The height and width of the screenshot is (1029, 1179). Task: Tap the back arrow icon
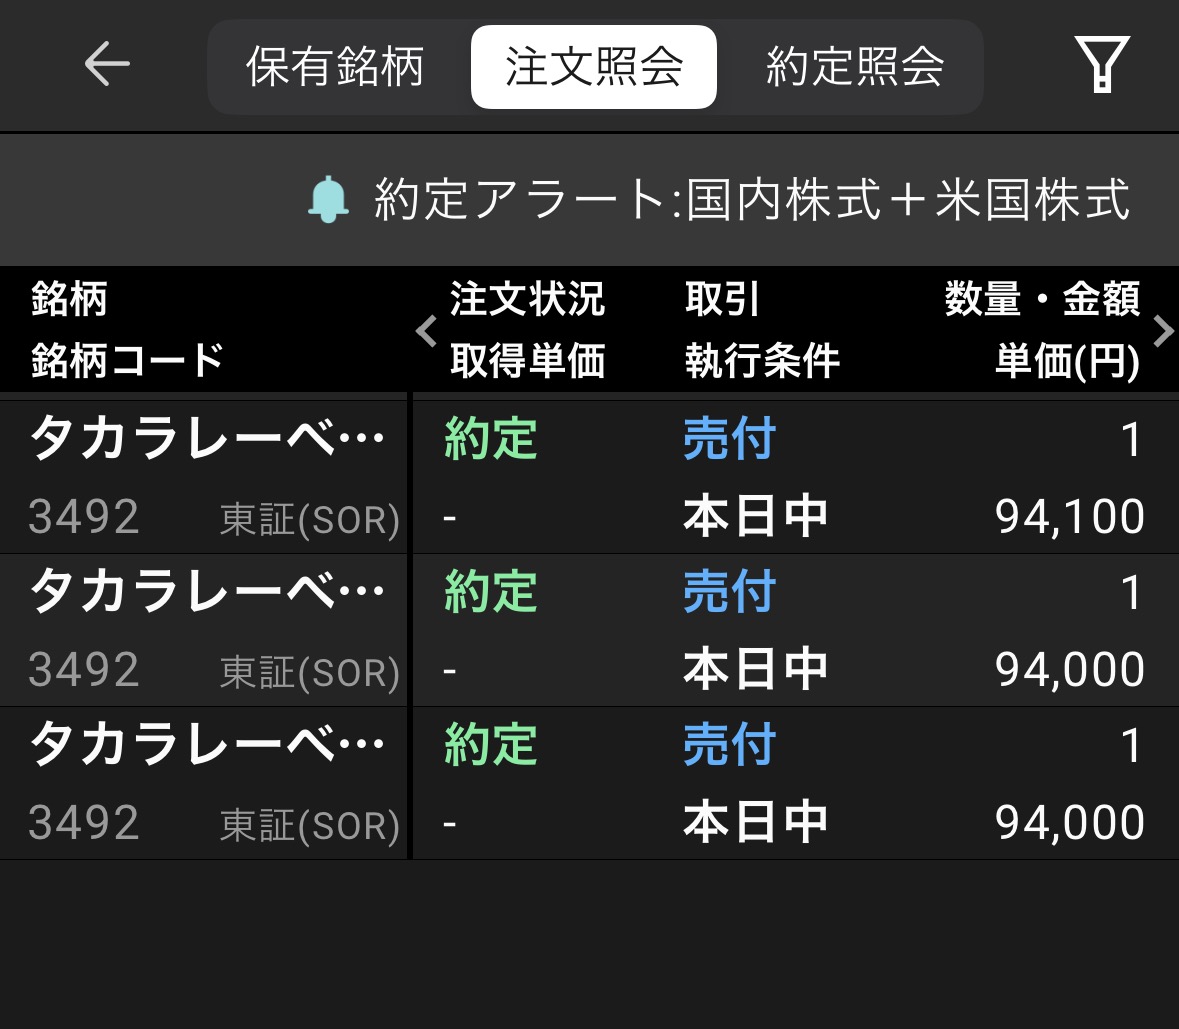tap(106, 65)
